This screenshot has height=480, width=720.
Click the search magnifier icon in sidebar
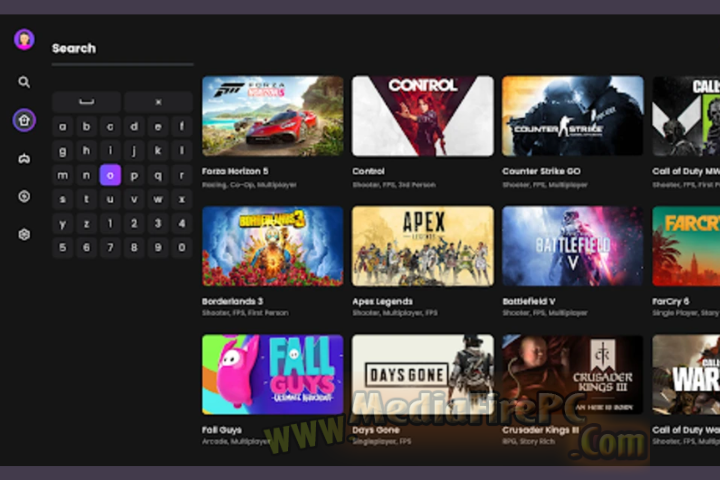click(24, 82)
